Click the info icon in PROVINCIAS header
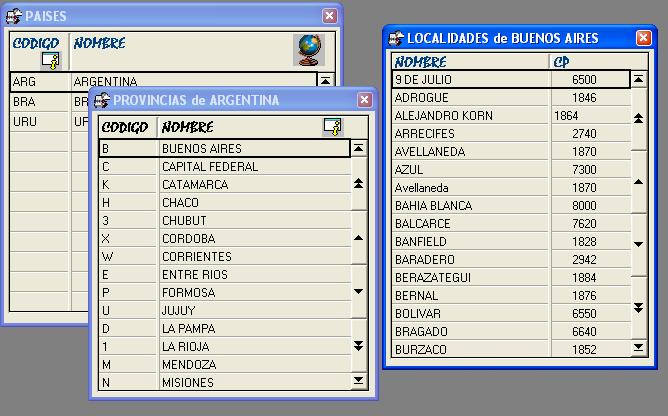The image size is (668, 416). [x=333, y=127]
